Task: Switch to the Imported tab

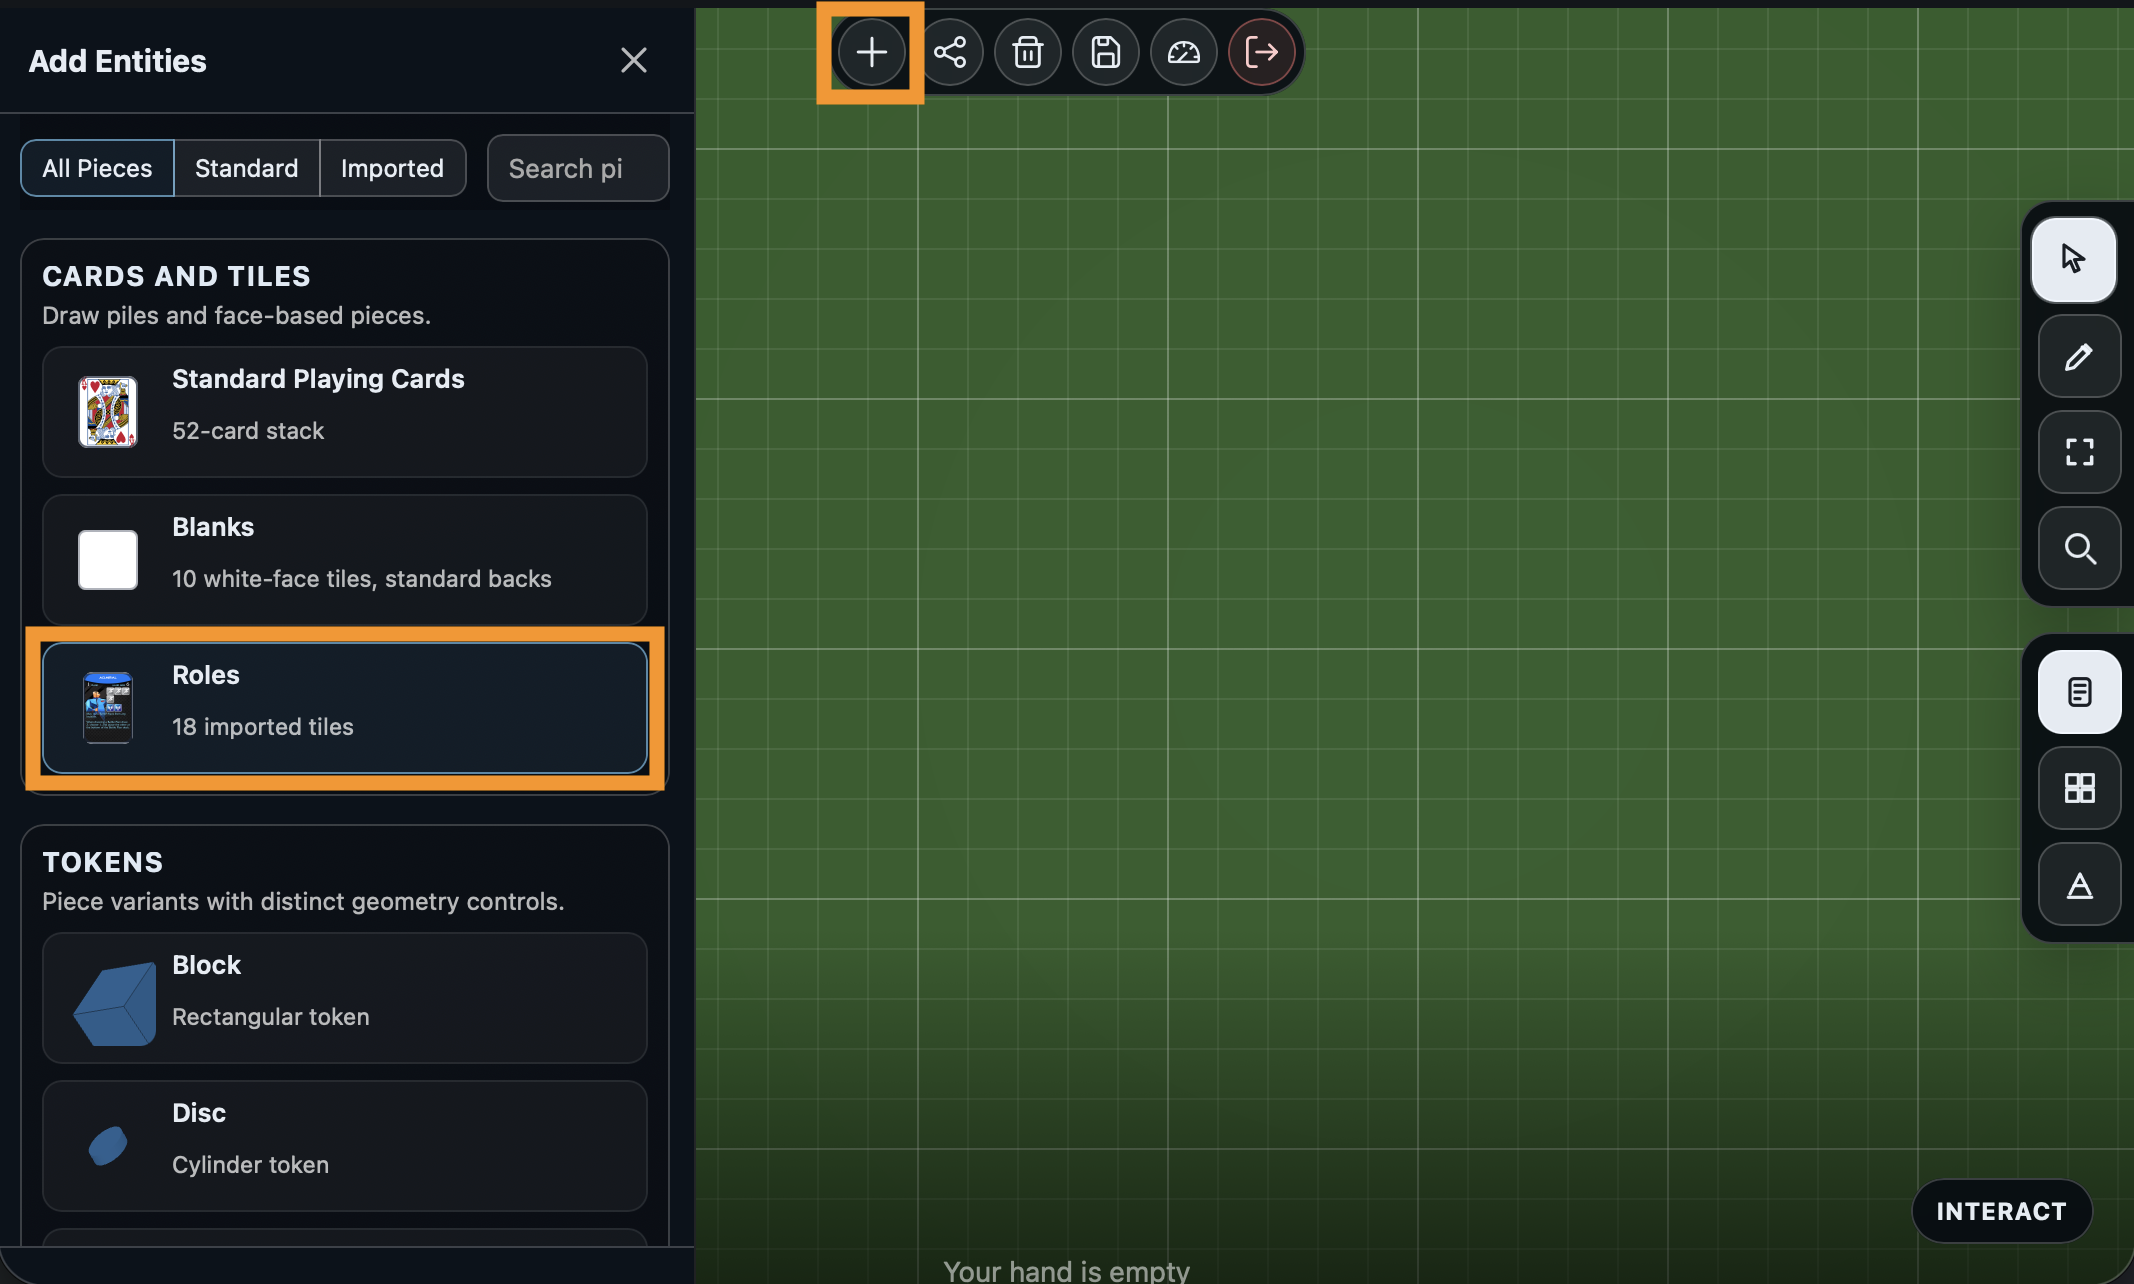Action: [x=392, y=168]
